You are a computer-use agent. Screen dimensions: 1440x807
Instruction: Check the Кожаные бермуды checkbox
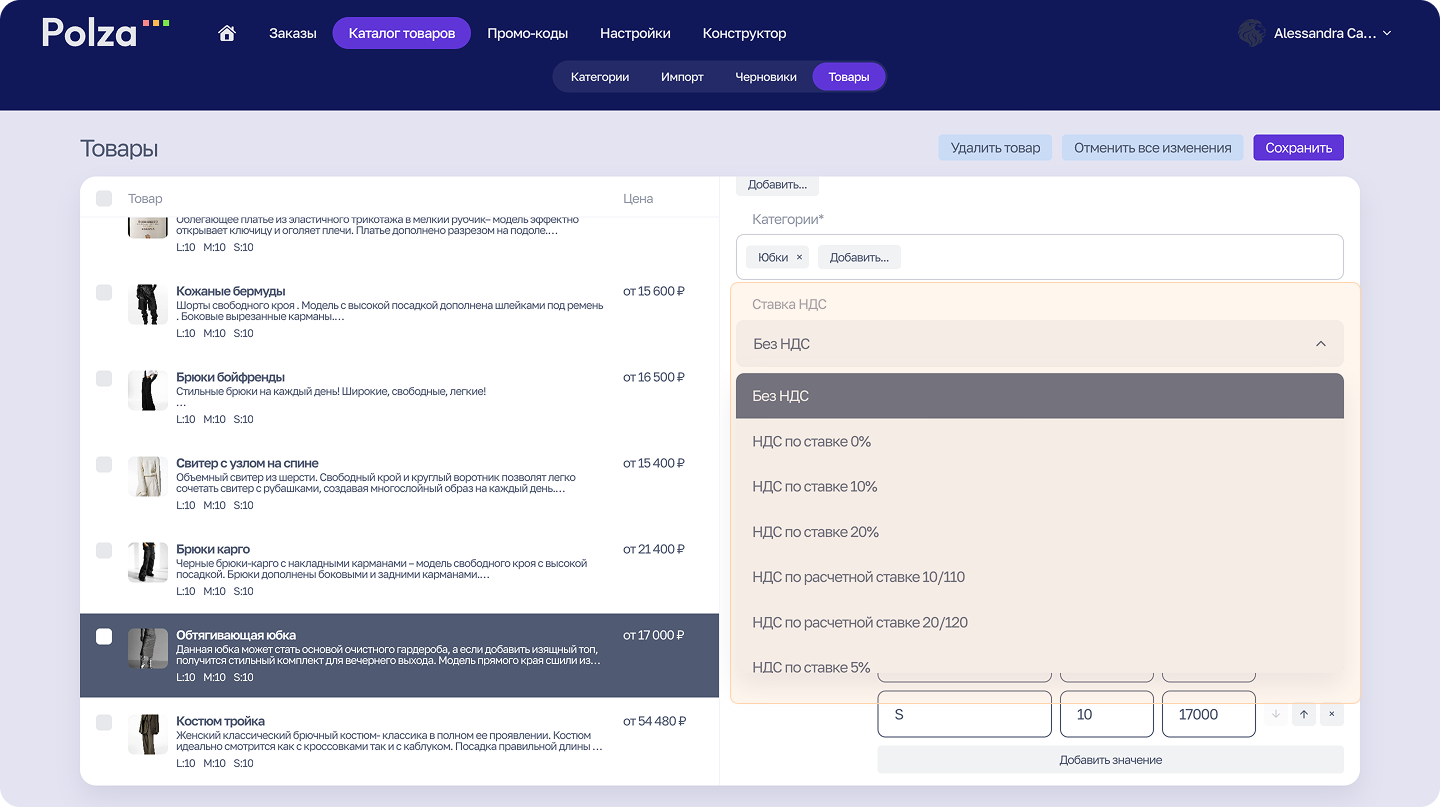pyautogui.click(x=104, y=292)
